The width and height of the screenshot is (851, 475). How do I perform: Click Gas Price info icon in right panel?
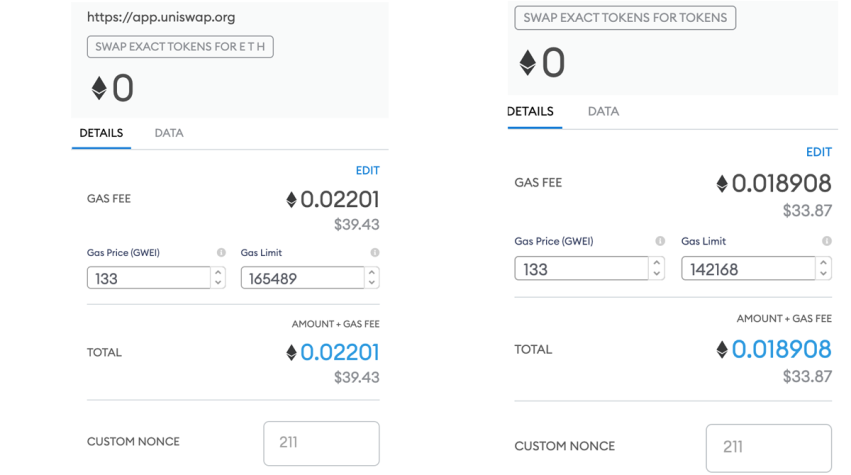(x=659, y=241)
